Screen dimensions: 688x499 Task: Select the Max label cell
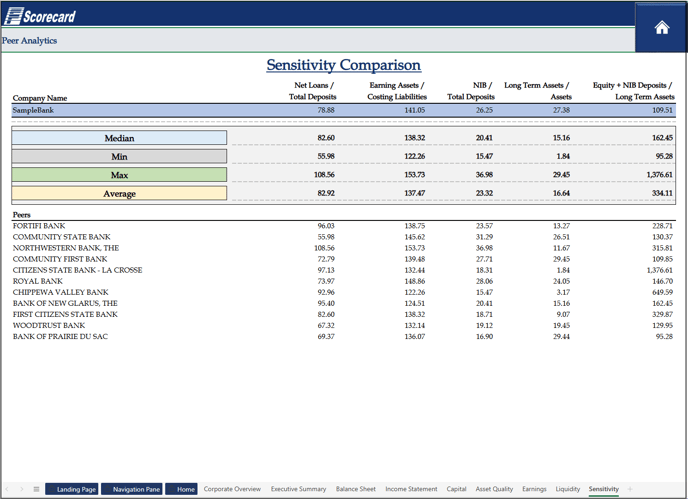coord(119,175)
